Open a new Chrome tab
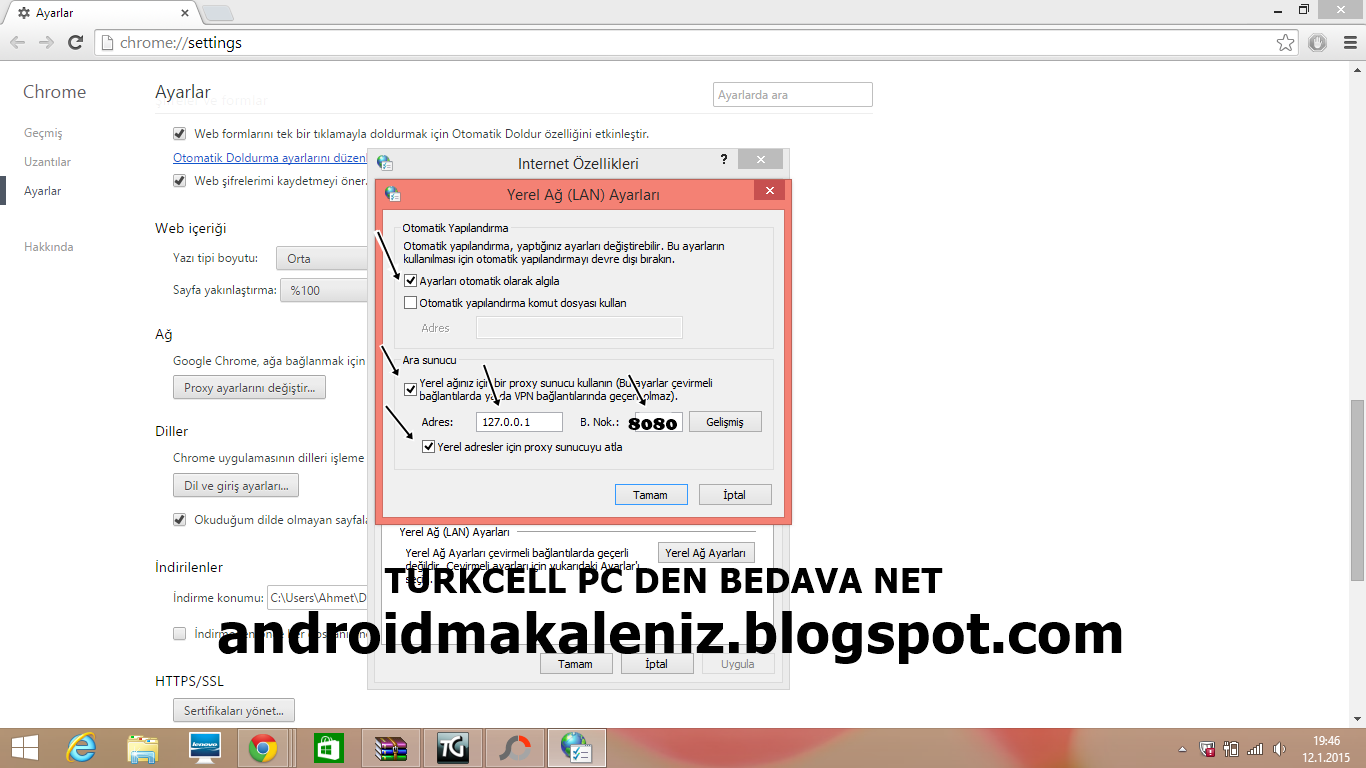Image resolution: width=1366 pixels, height=768 pixels. tap(218, 13)
